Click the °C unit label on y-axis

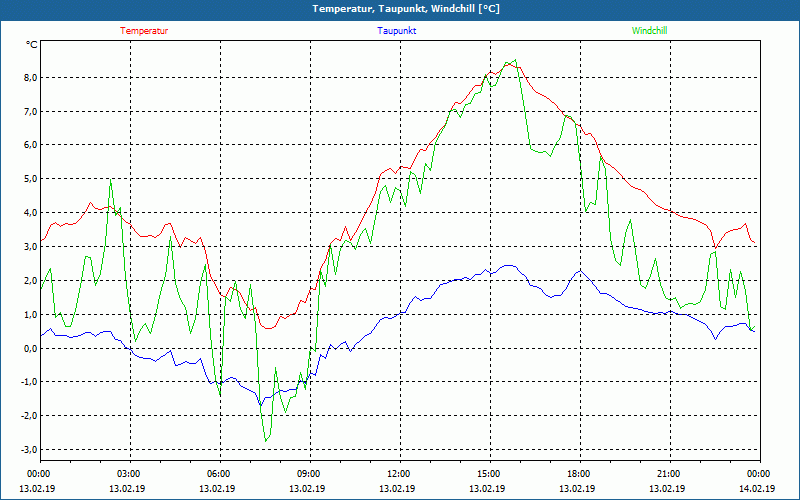coord(31,45)
